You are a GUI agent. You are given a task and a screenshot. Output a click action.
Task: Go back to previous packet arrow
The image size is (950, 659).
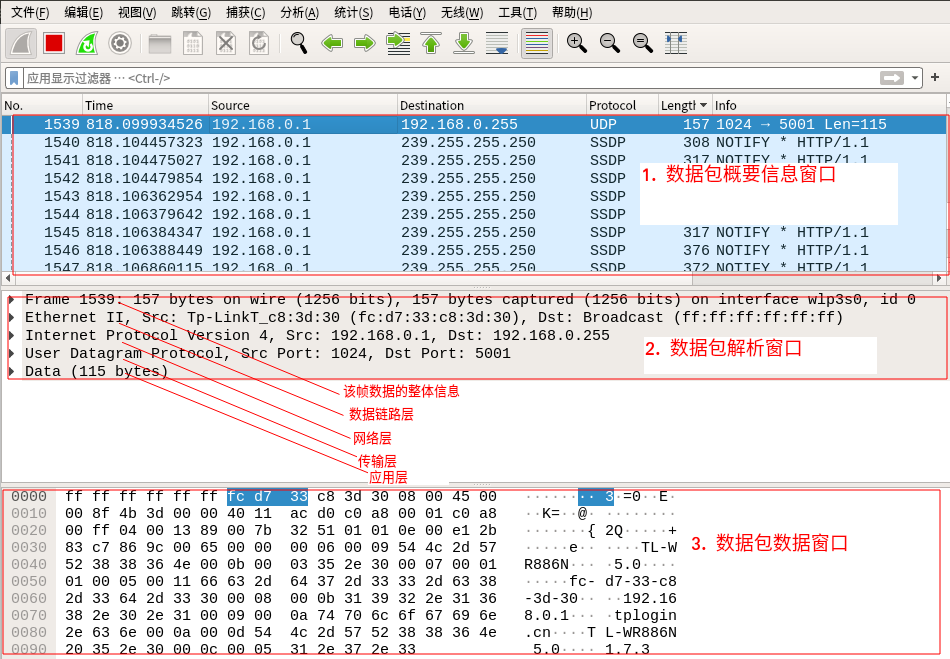332,44
